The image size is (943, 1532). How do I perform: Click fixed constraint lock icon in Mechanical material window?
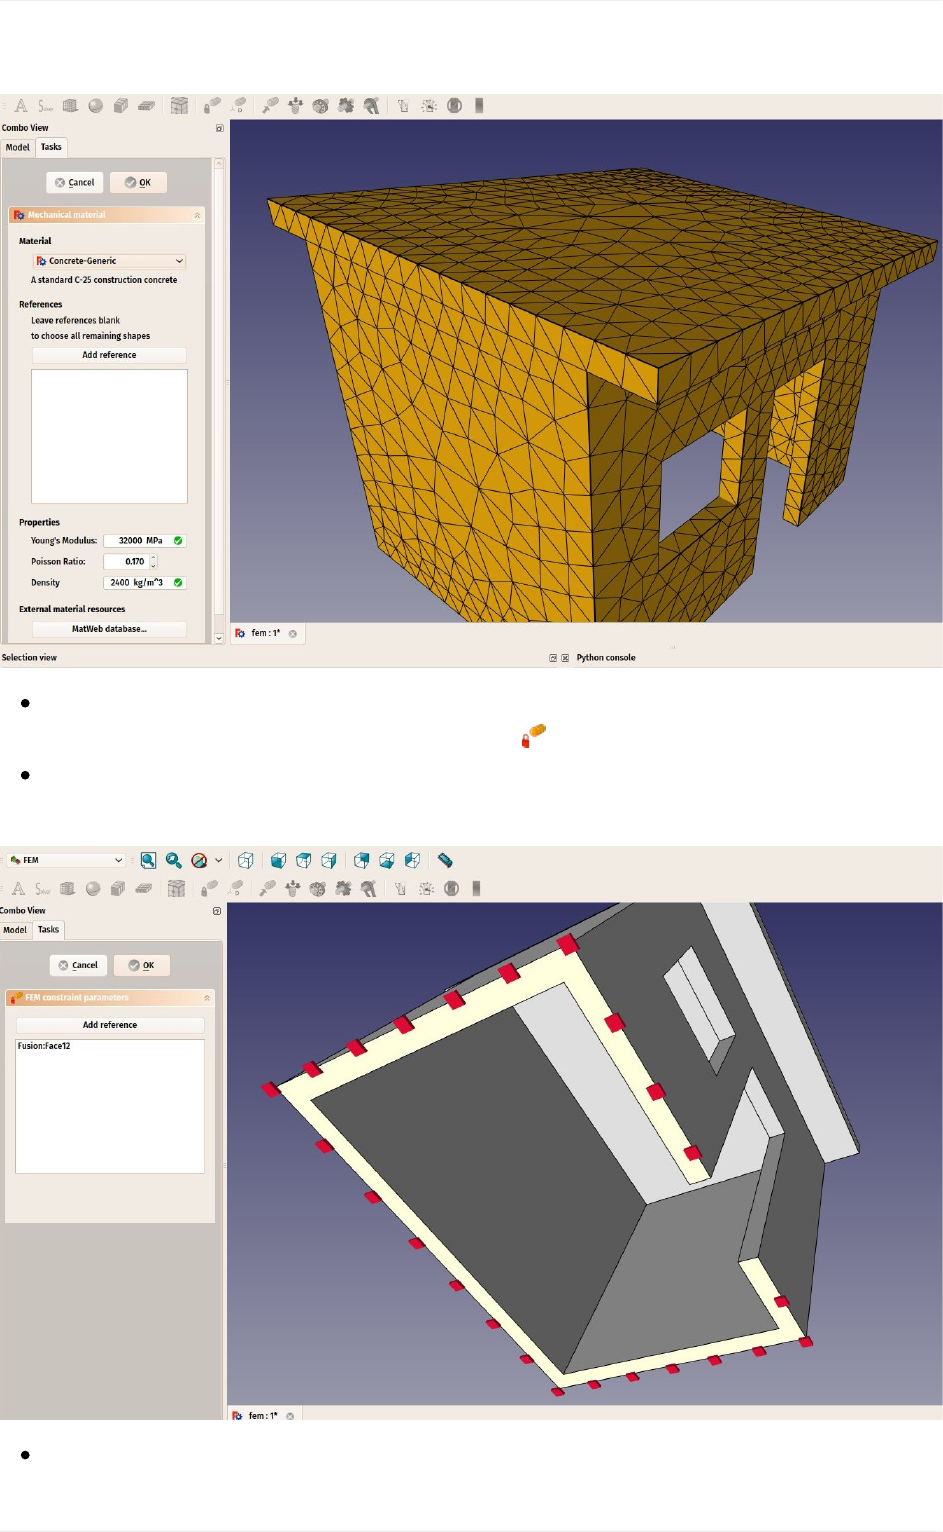point(212,105)
